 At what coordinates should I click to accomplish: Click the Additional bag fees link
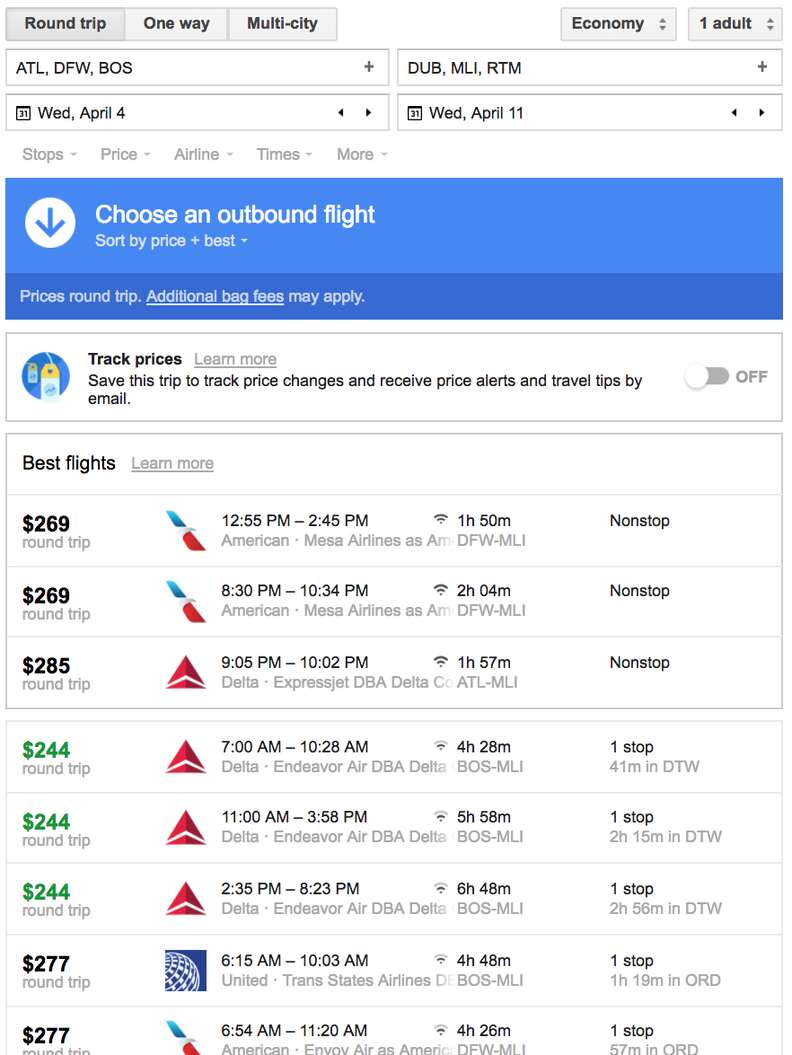click(214, 296)
